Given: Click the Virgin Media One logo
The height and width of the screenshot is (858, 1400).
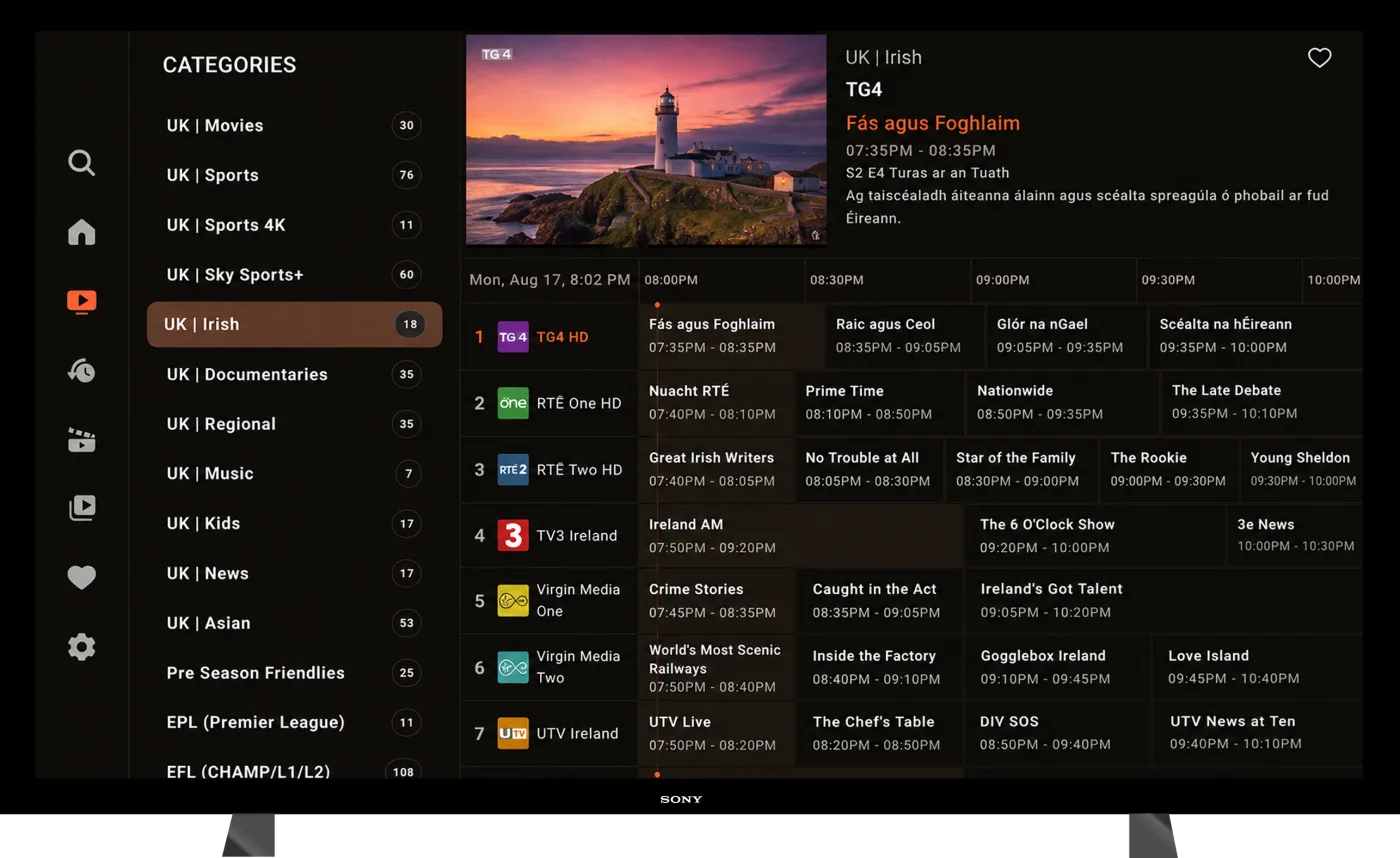Looking at the screenshot, I should [x=513, y=601].
